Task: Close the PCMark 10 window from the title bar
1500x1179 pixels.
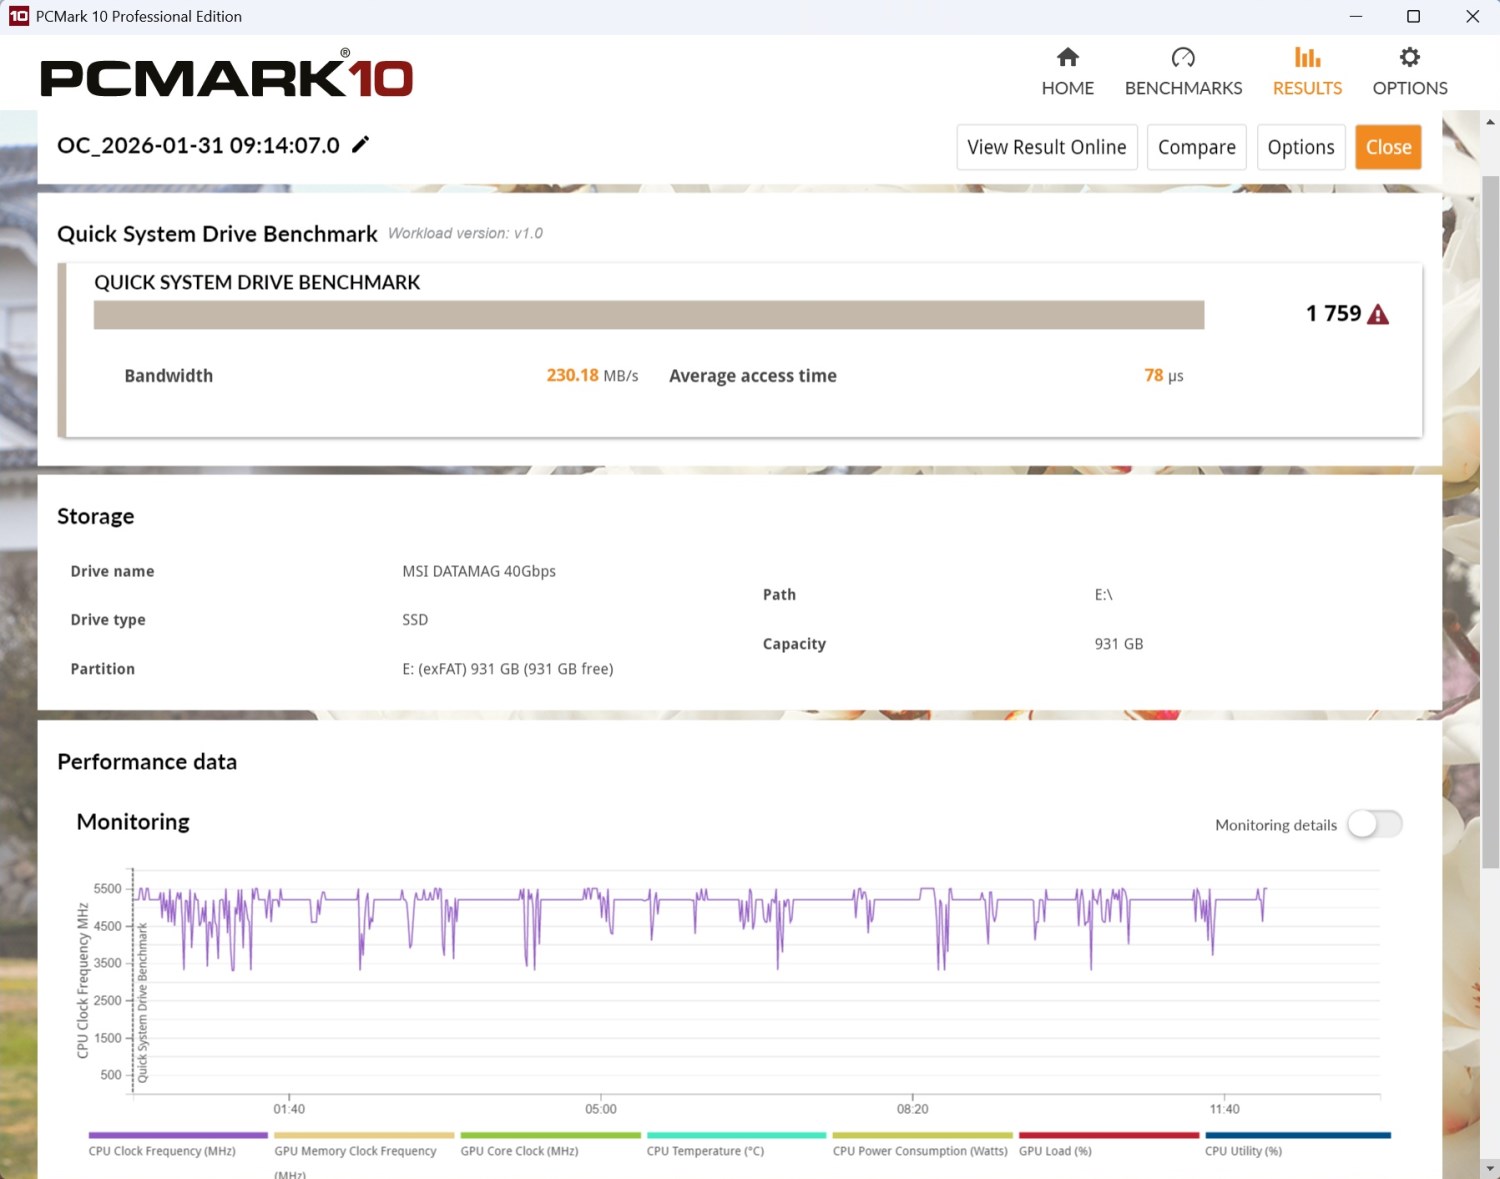Action: [x=1472, y=16]
